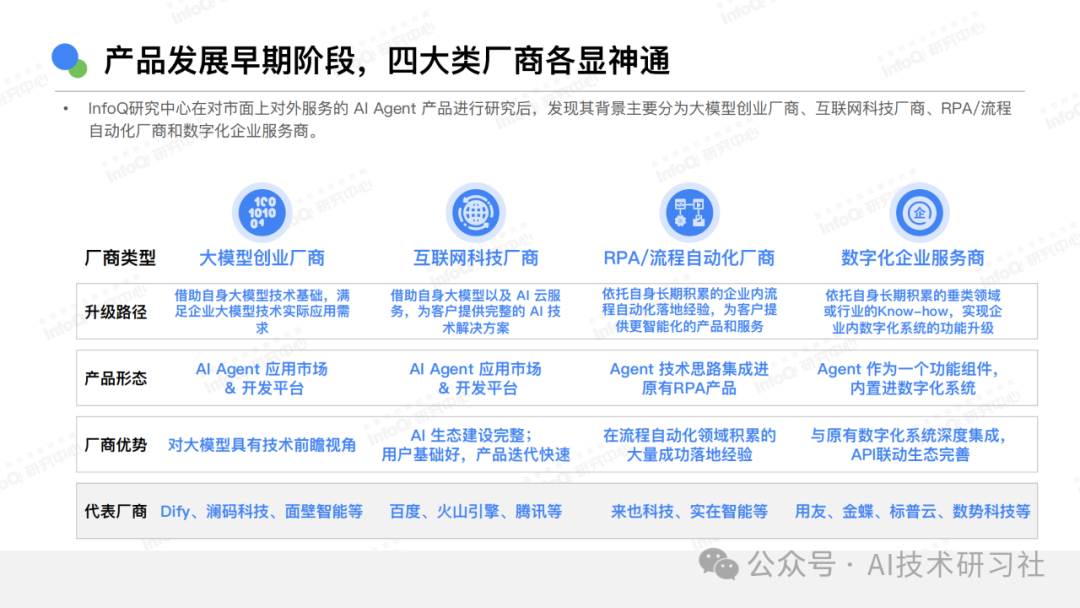
Task: Click the globe icon above 互联网科技厂商
Action: [x=475, y=213]
